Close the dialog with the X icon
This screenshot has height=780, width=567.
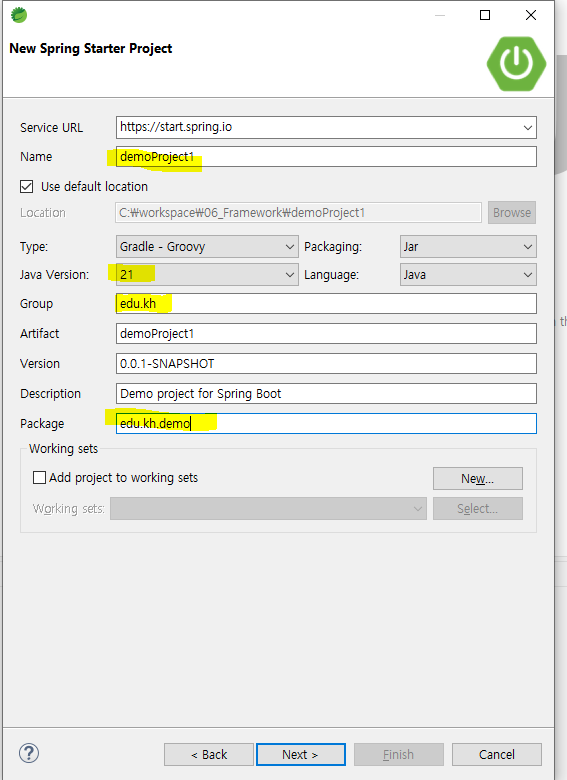pyautogui.click(x=531, y=15)
